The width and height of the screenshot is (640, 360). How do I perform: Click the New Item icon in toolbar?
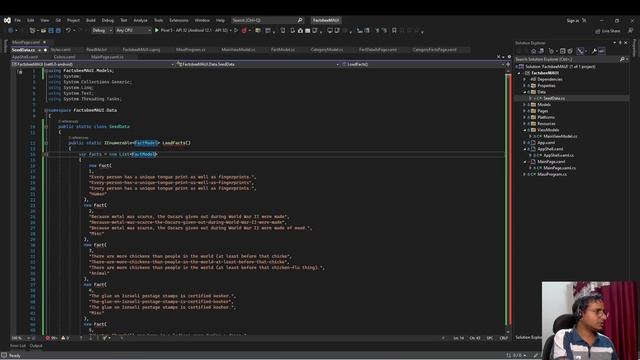(32, 30)
